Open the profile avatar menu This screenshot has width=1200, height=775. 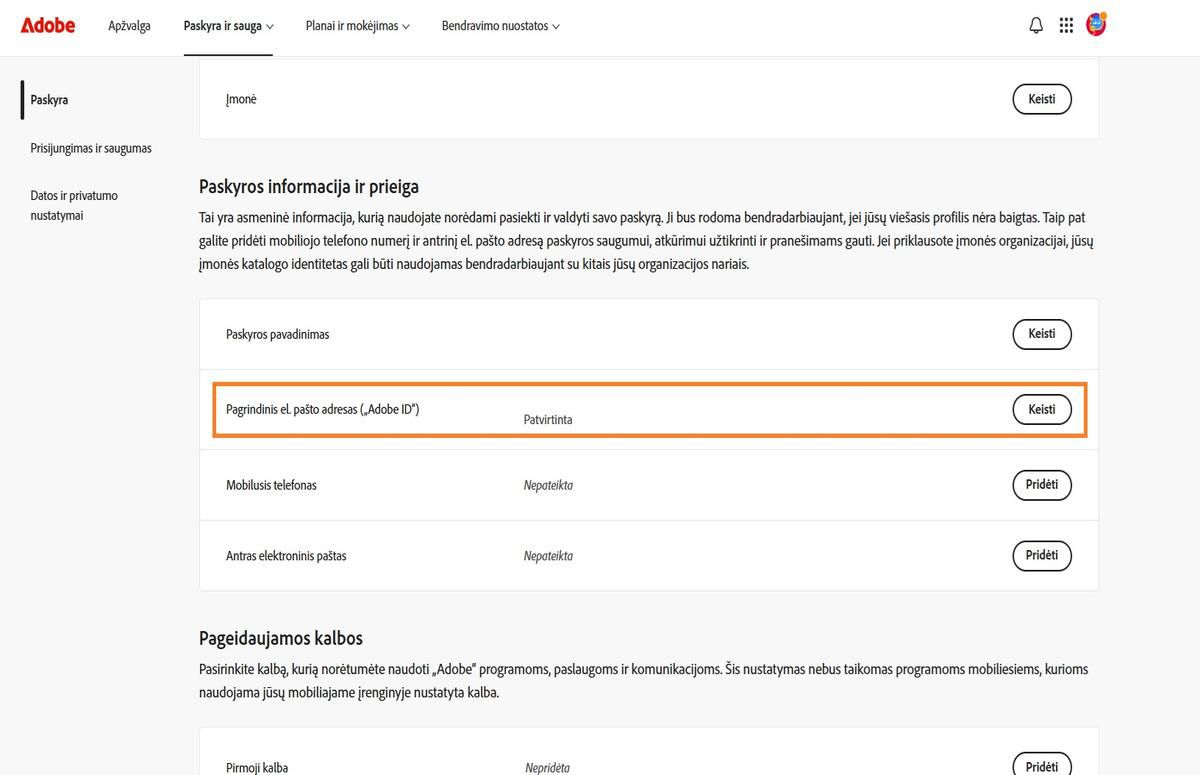[x=1095, y=25]
